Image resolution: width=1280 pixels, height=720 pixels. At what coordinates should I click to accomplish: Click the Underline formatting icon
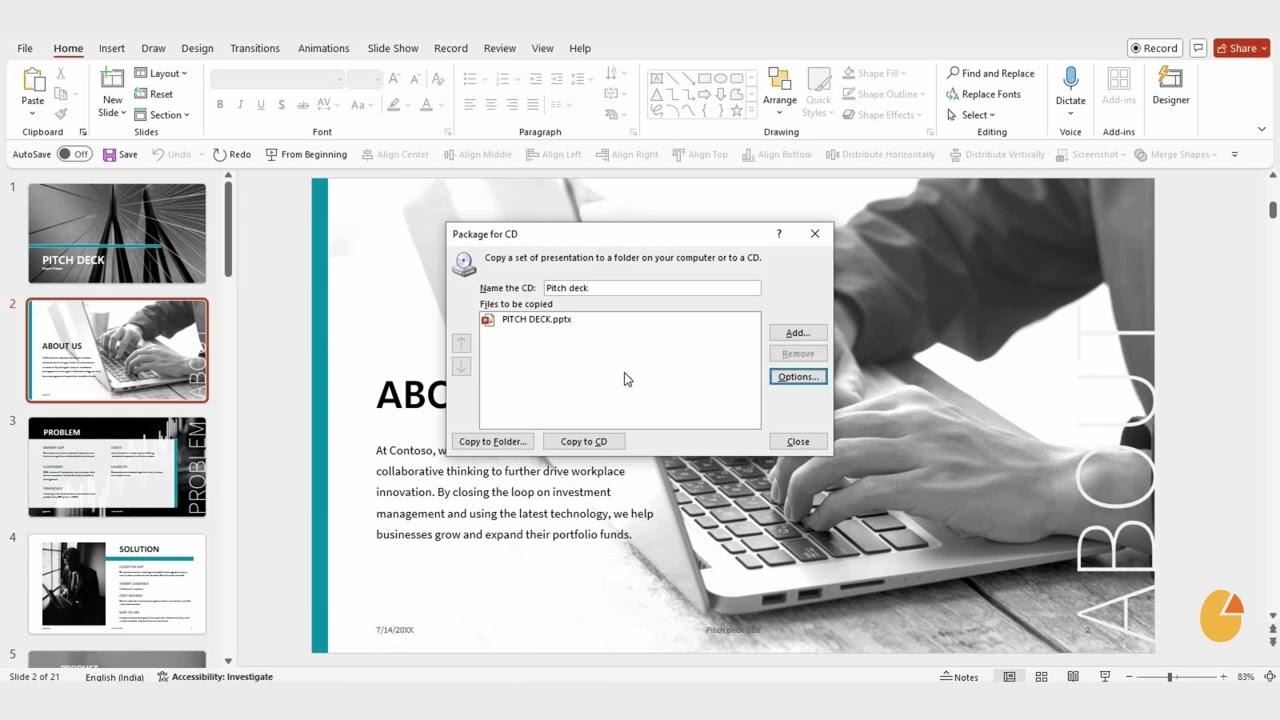(x=261, y=104)
